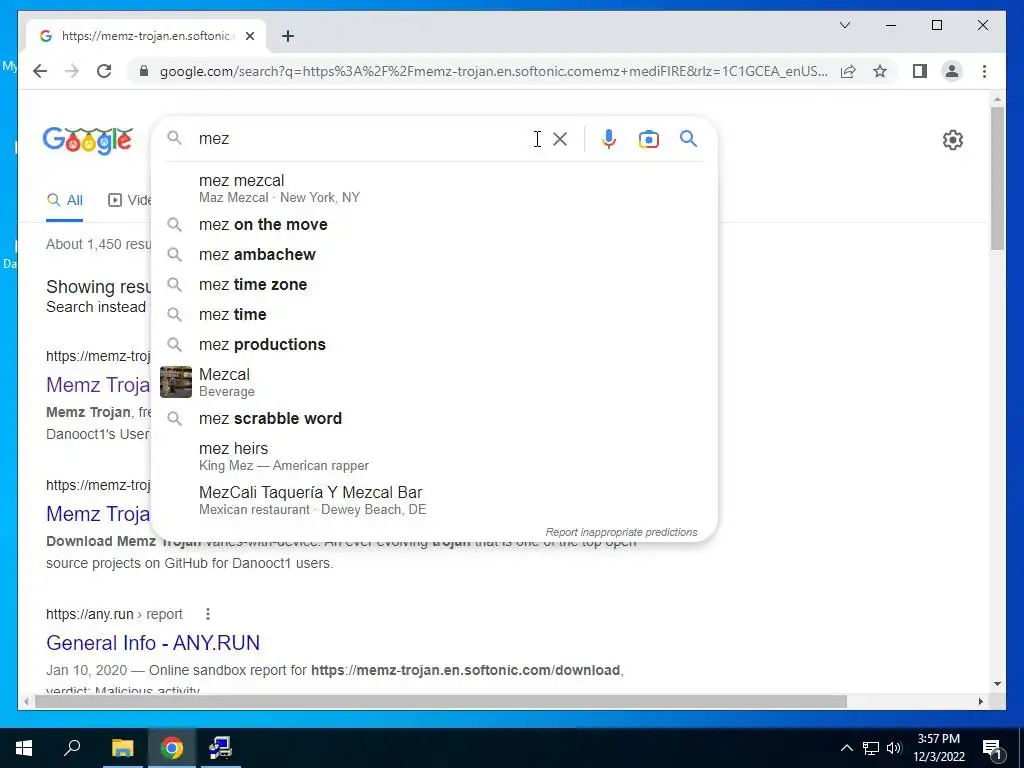Go back to the previous page
The height and width of the screenshot is (768, 1024).
tap(40, 71)
